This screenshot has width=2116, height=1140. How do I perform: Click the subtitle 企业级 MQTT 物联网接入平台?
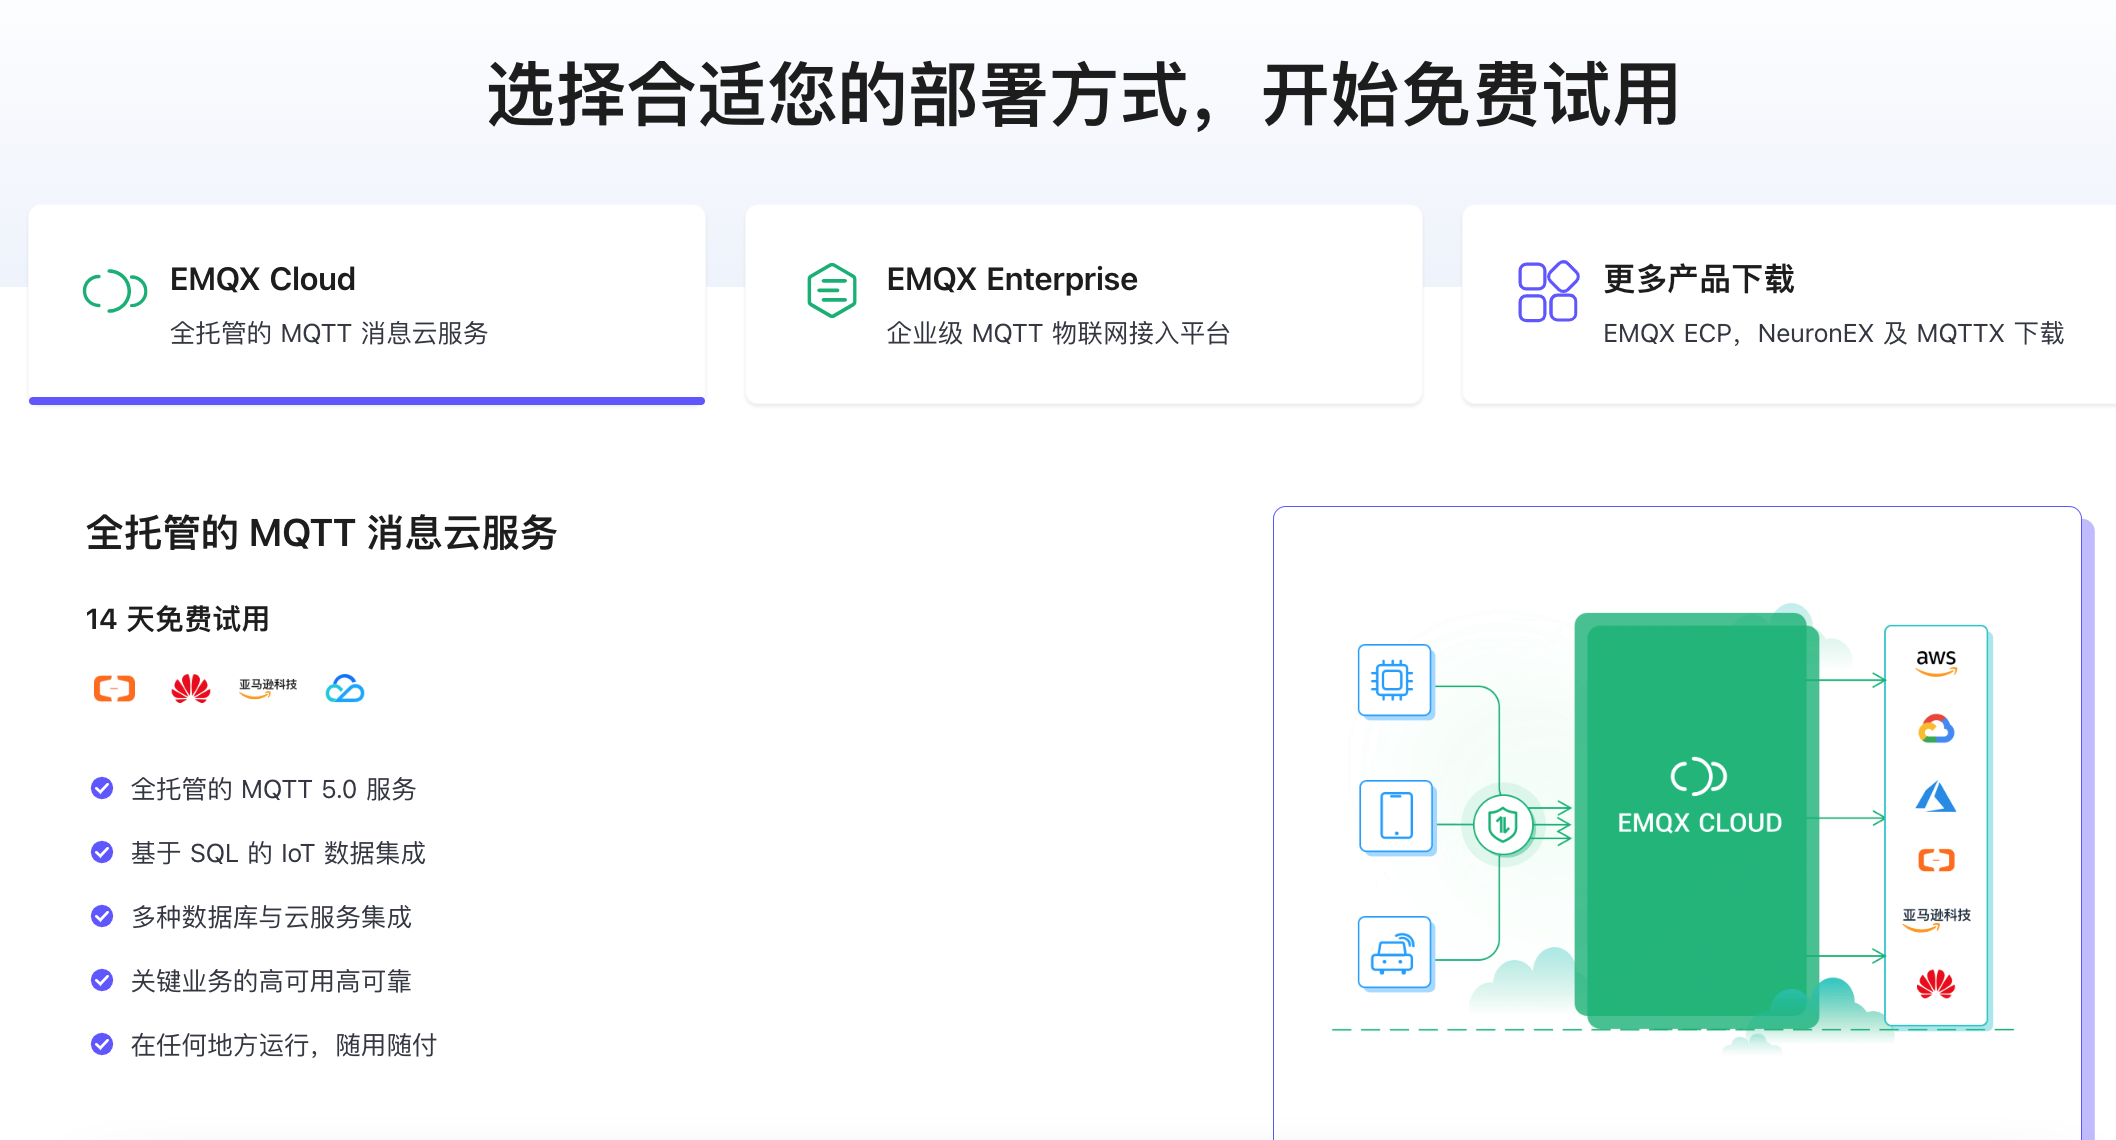1058,333
